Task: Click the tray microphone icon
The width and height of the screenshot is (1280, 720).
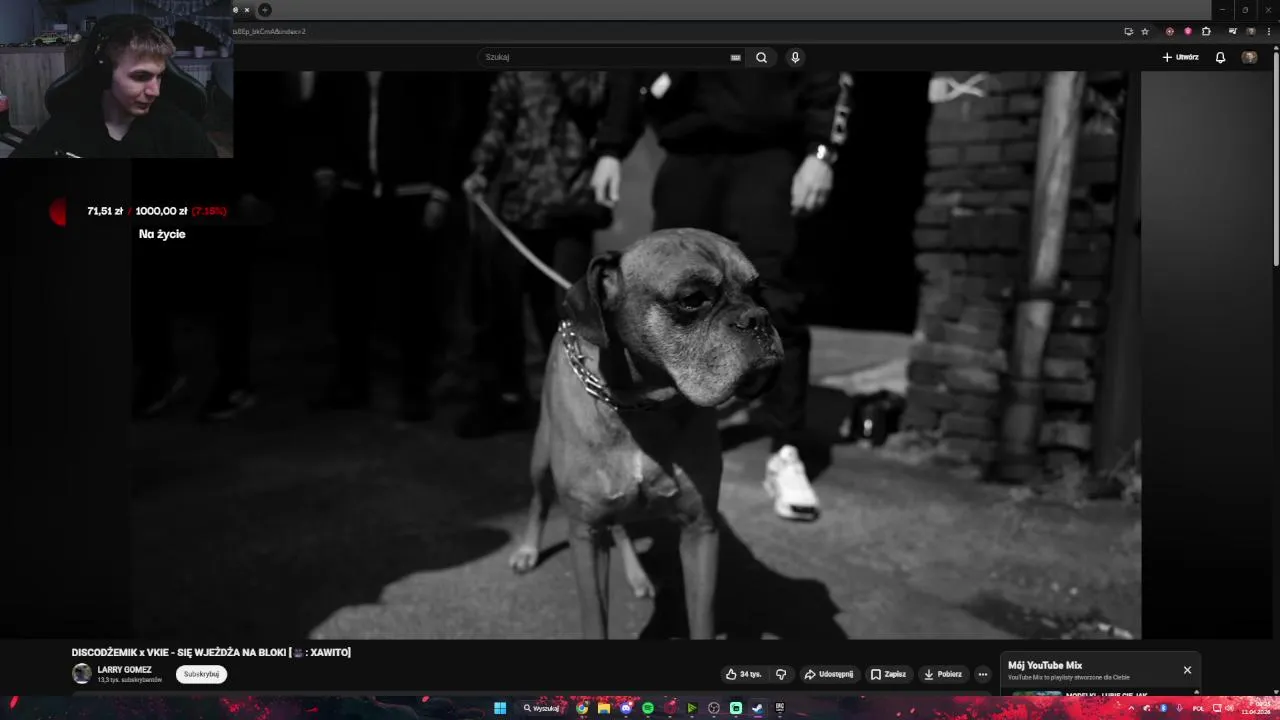Action: pos(1179,708)
